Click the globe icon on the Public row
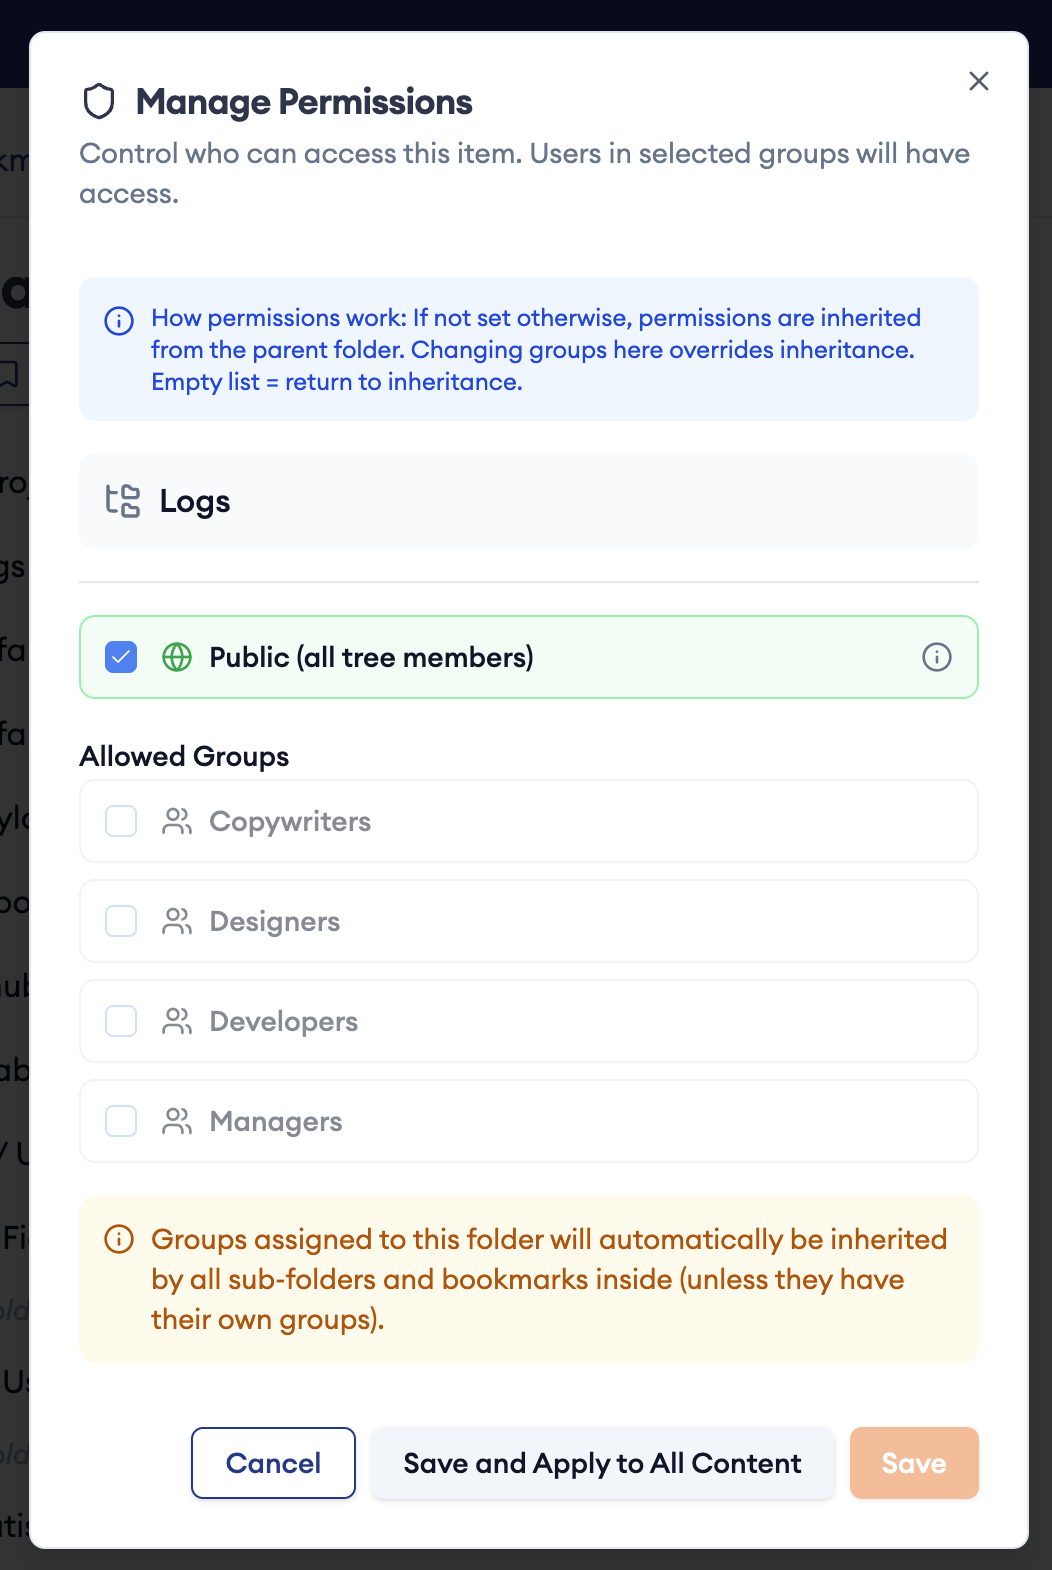Viewport: 1052px width, 1570px height. tap(177, 657)
